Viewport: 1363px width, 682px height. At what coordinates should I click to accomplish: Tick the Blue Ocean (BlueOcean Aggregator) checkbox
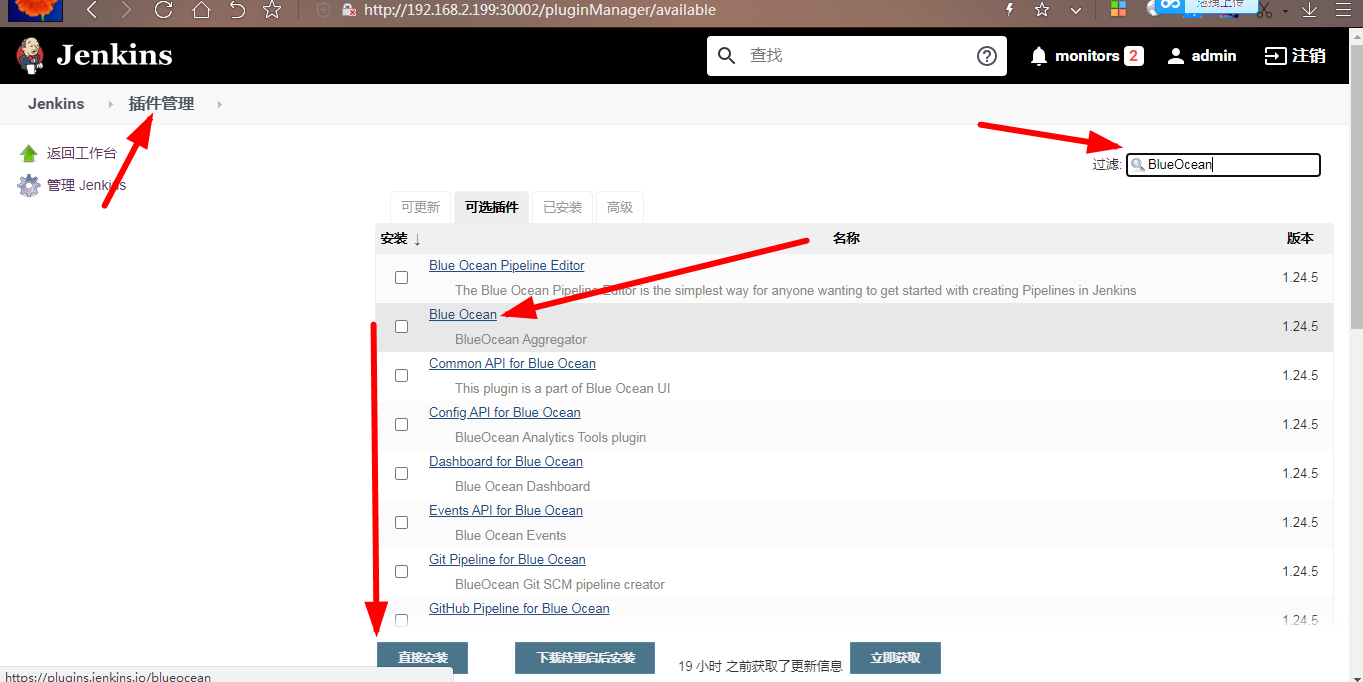click(401, 326)
